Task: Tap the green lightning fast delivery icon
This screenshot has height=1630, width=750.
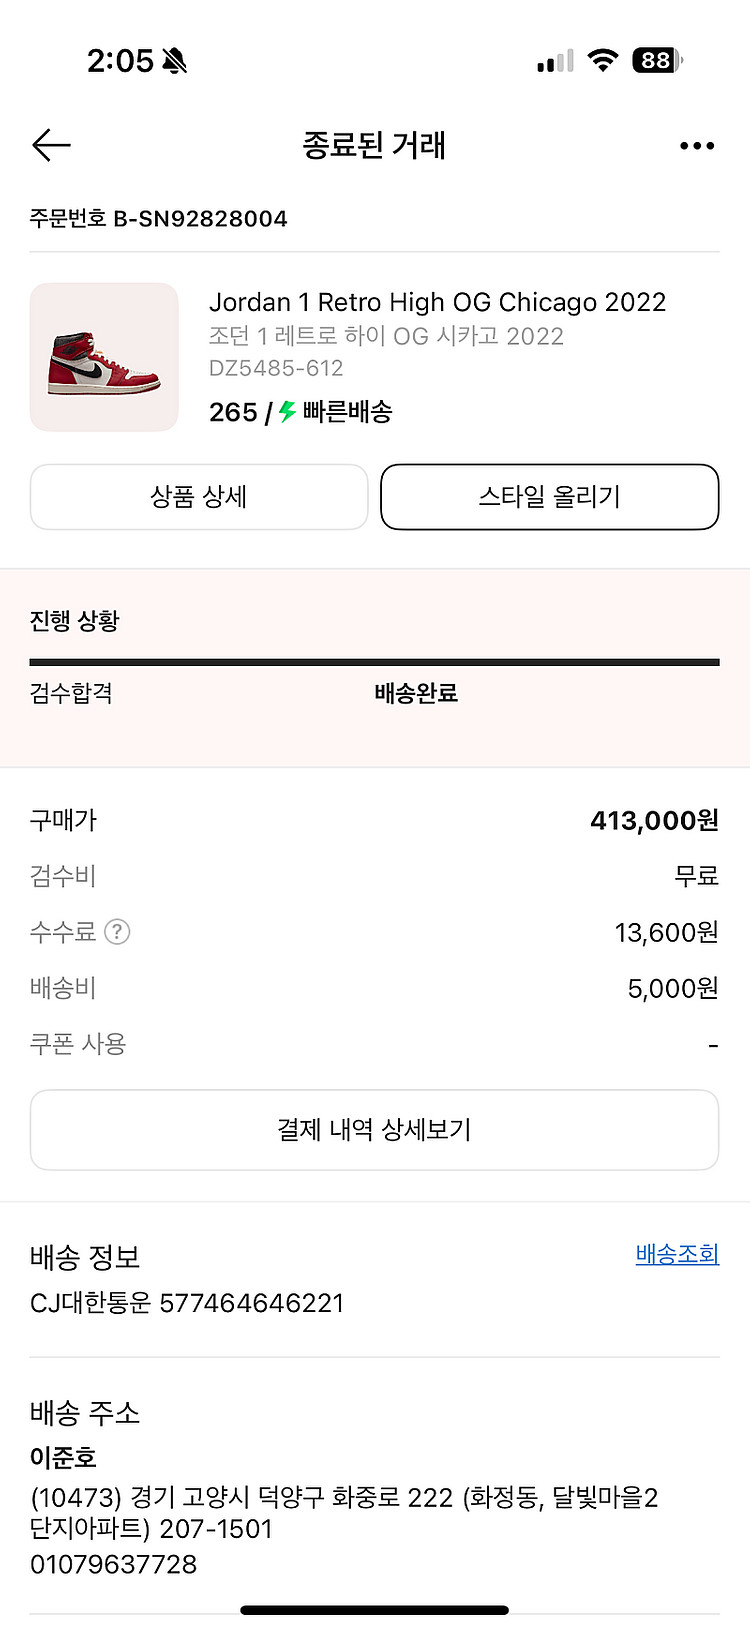Action: tap(288, 412)
